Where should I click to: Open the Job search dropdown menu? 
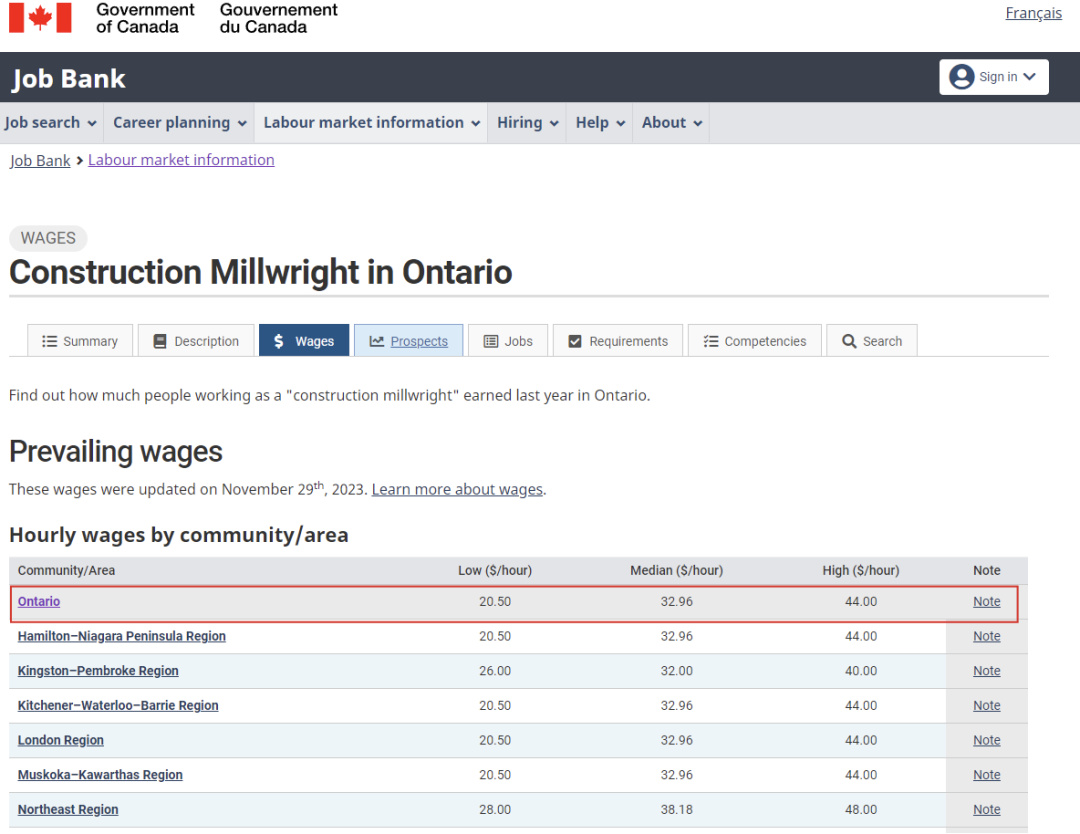coord(51,123)
